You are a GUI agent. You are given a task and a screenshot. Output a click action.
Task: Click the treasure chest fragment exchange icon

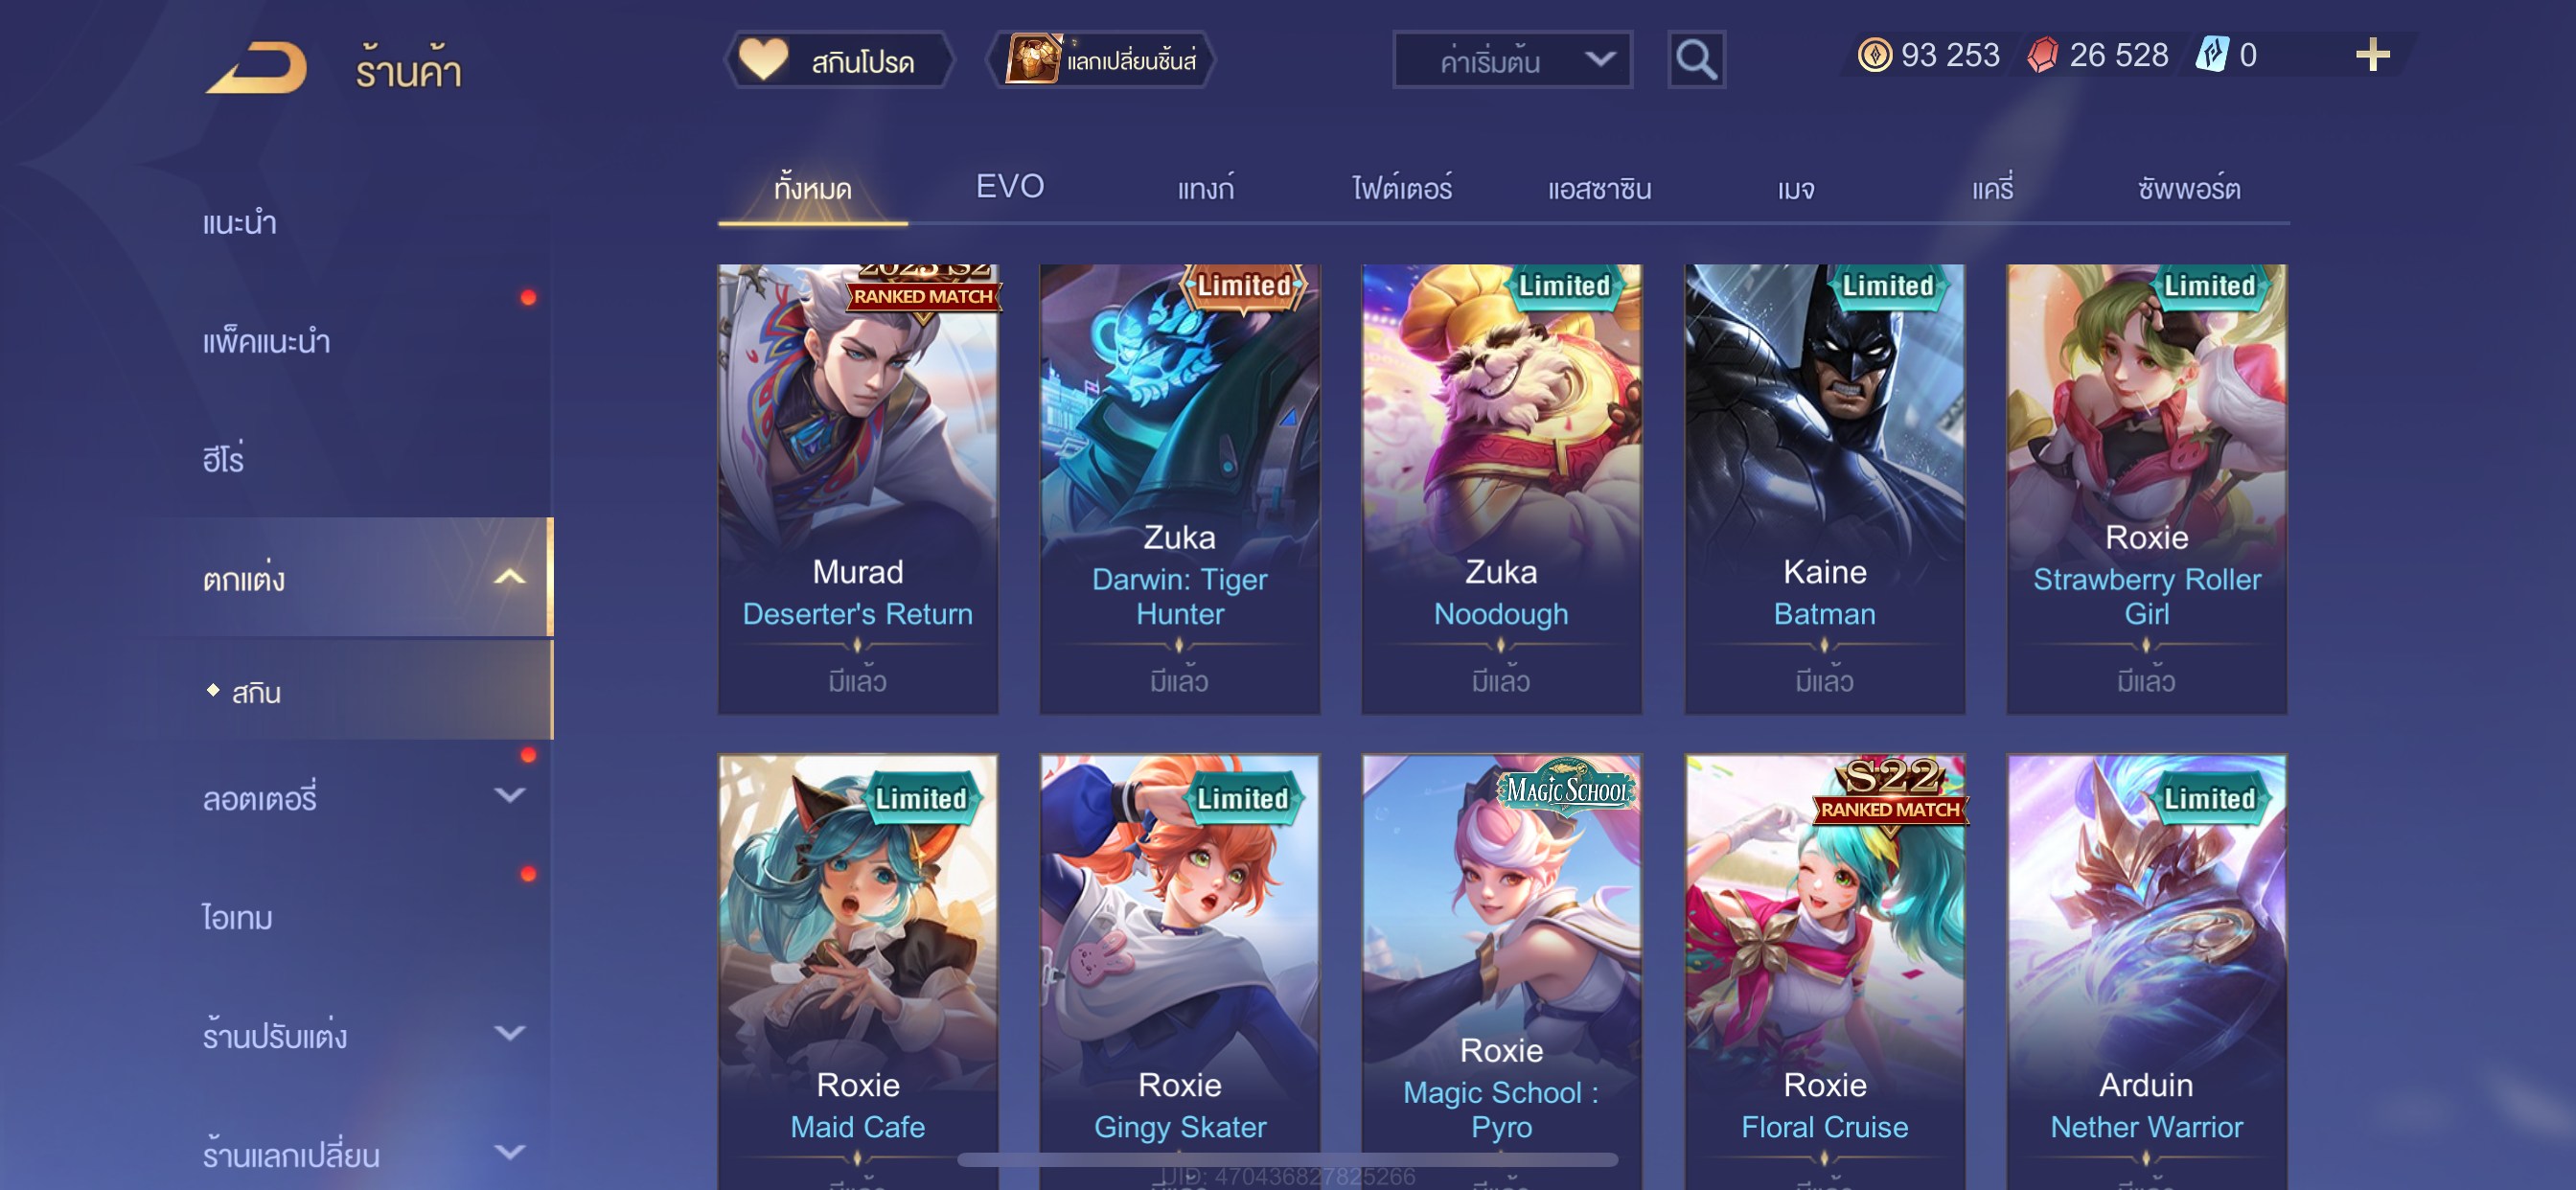click(1033, 59)
